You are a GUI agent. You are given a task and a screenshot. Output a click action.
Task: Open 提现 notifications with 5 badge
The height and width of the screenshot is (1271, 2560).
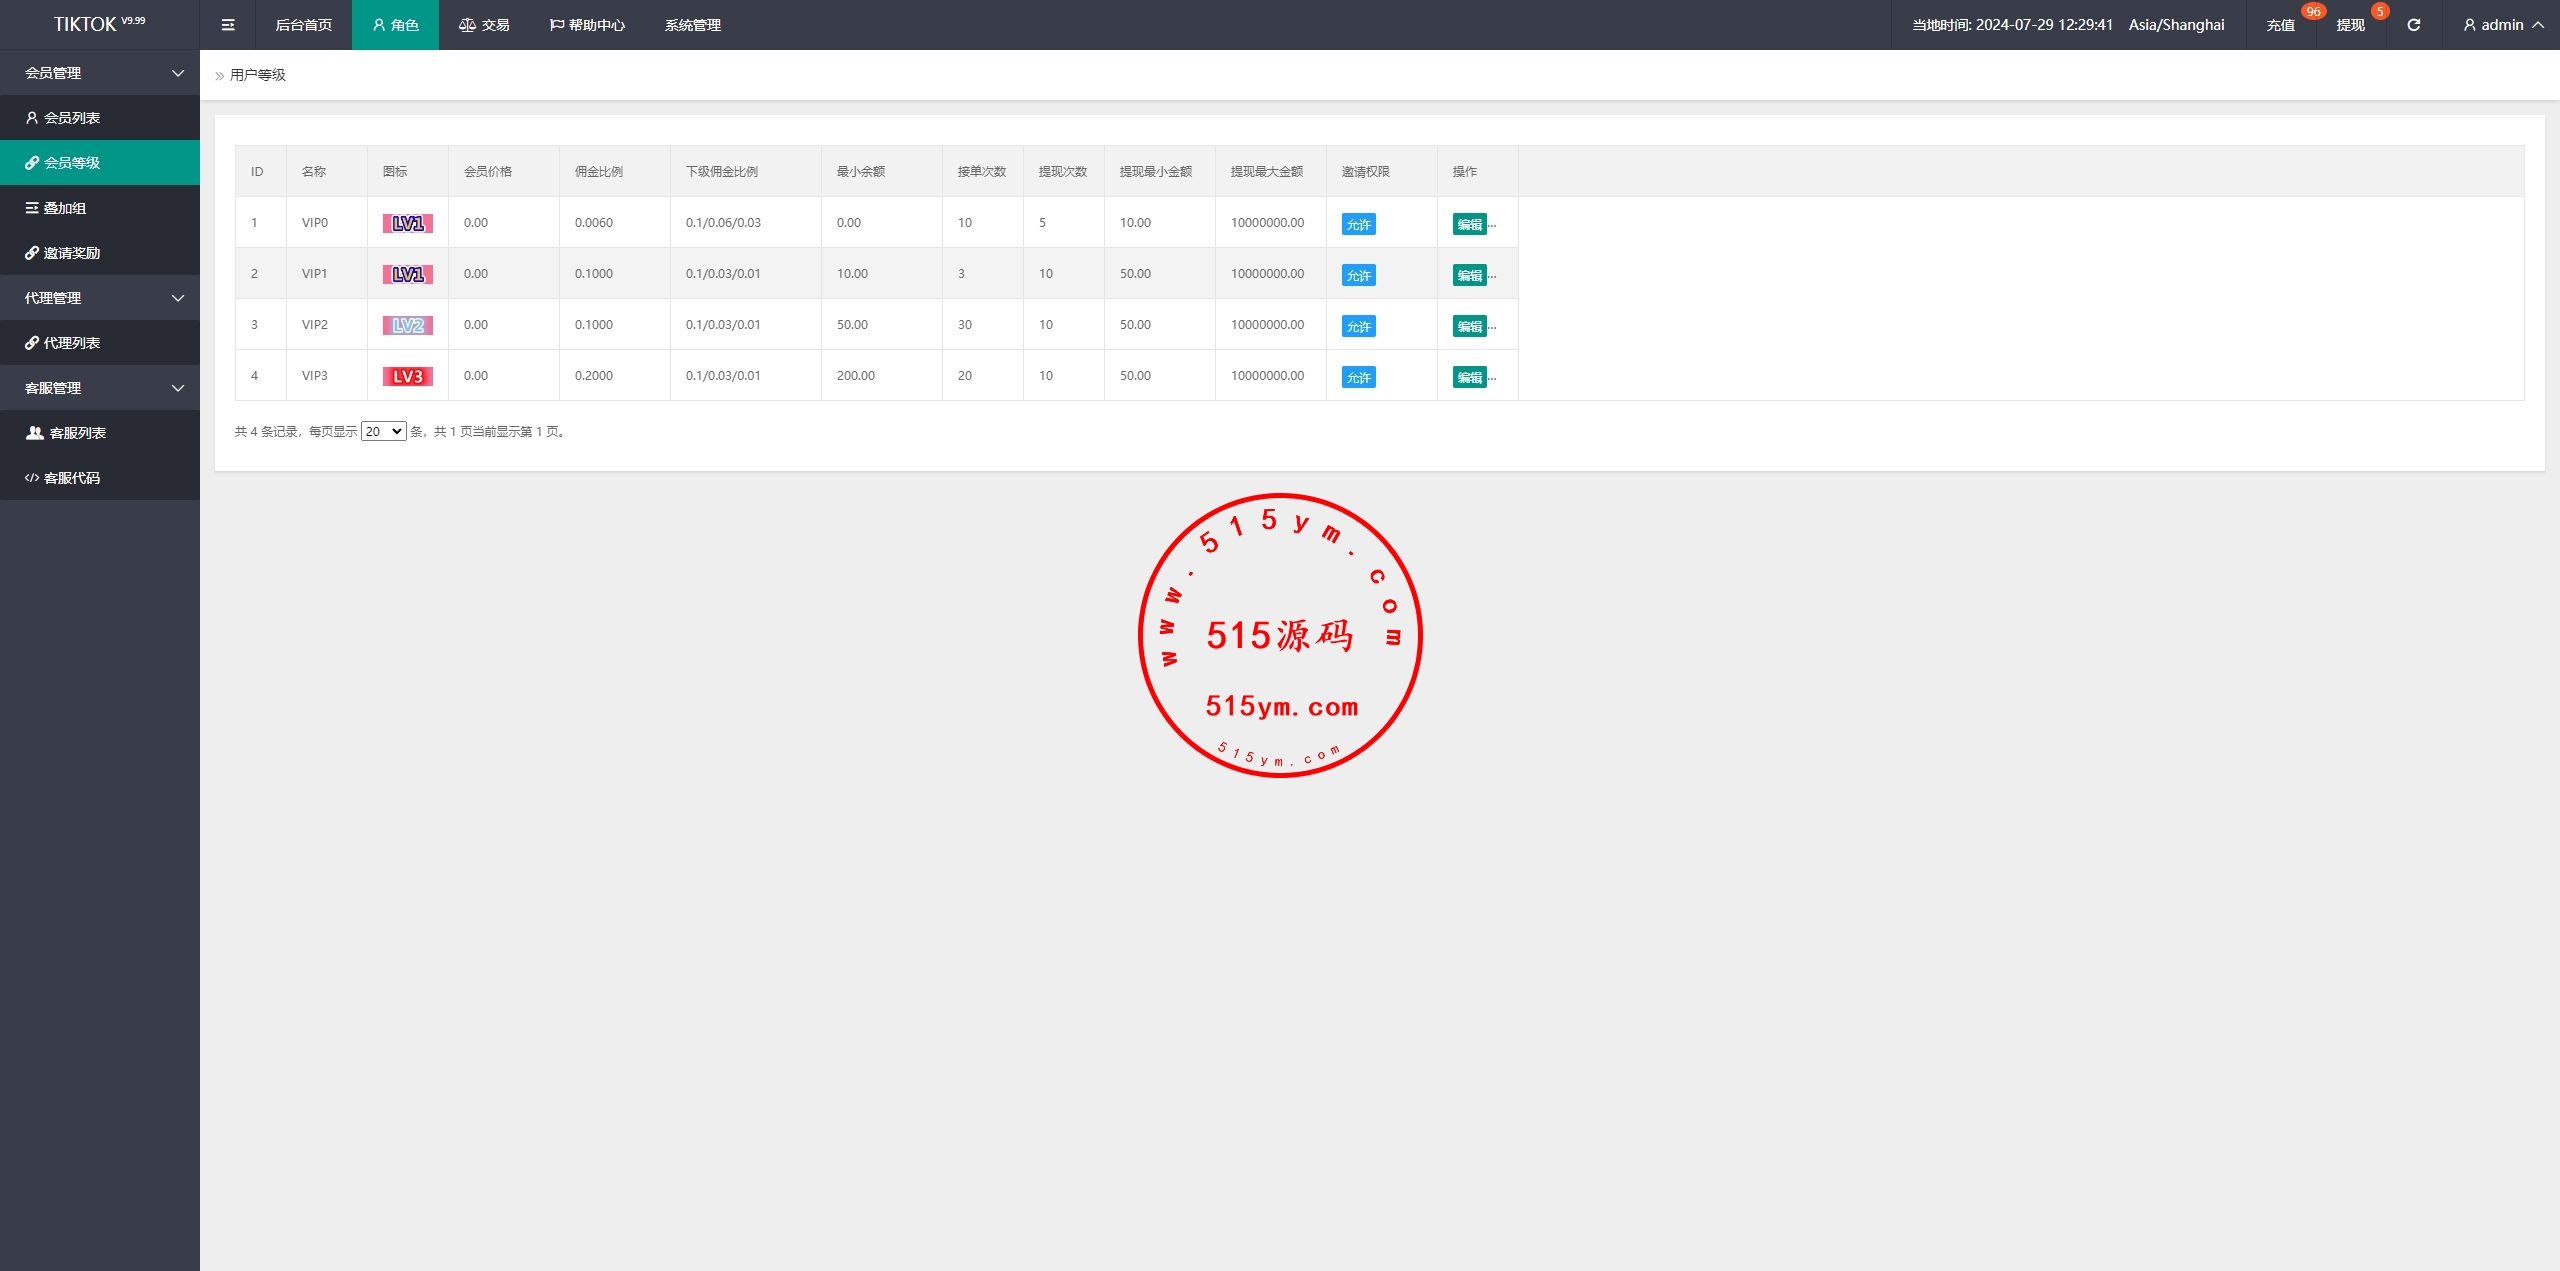(x=2350, y=25)
